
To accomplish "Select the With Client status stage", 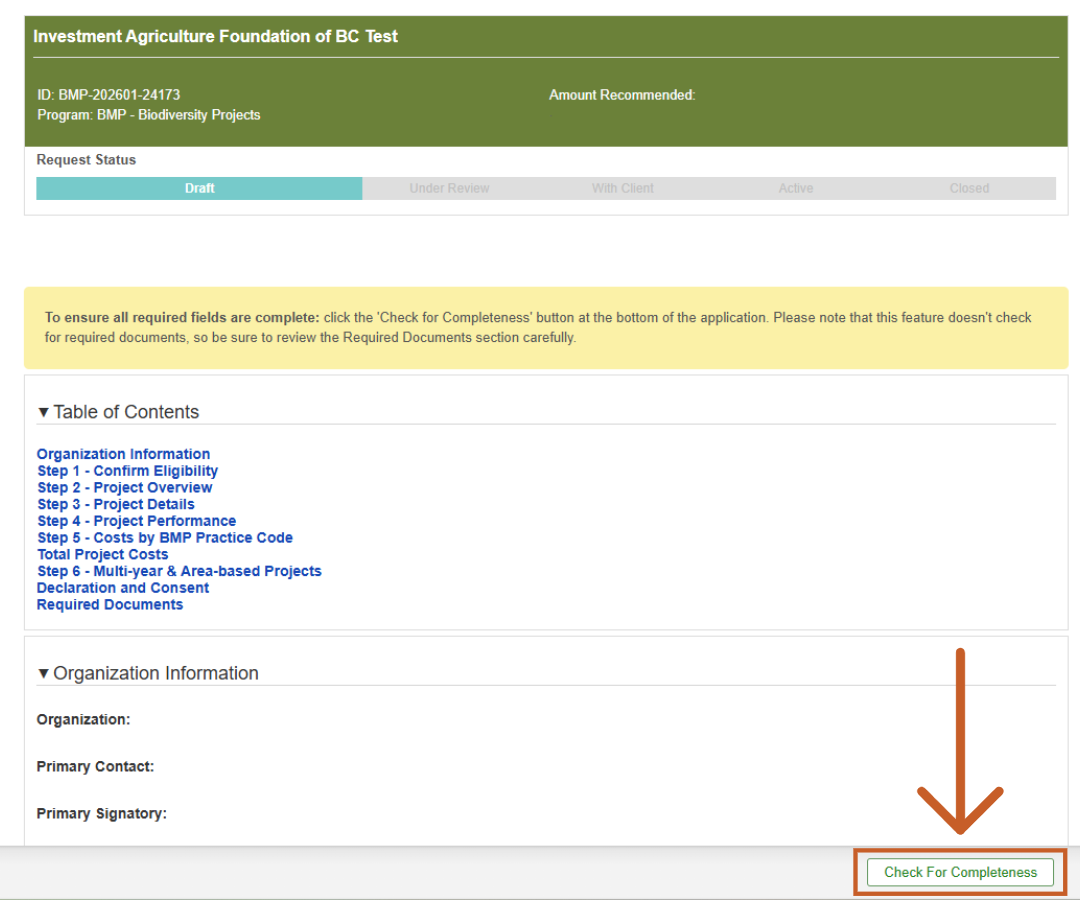I will pos(622,188).
